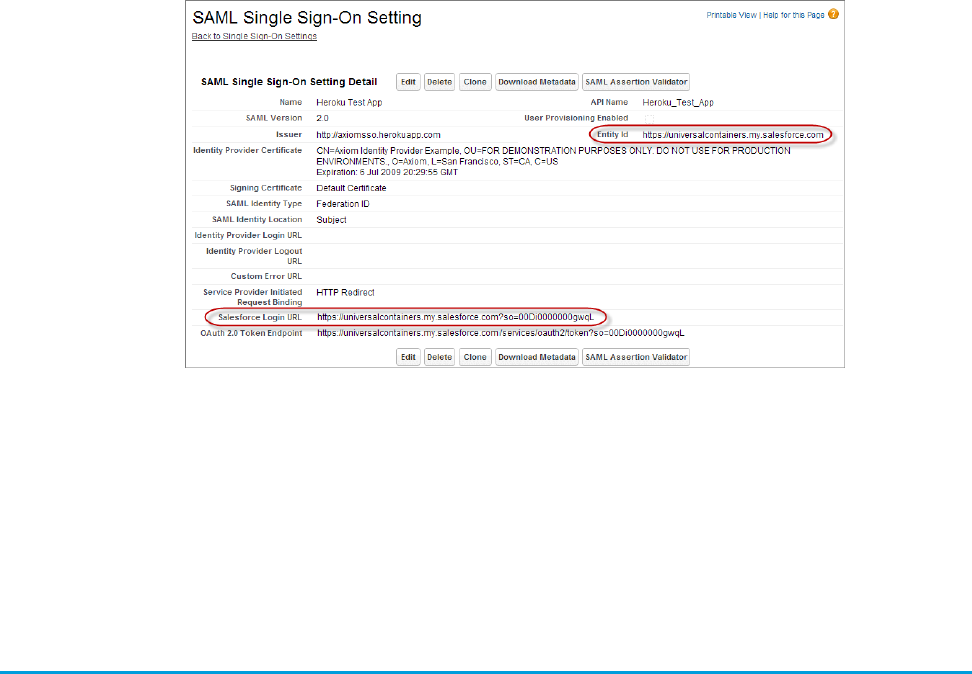Click the top Delete button
This screenshot has width=972, height=674.
pos(440,82)
